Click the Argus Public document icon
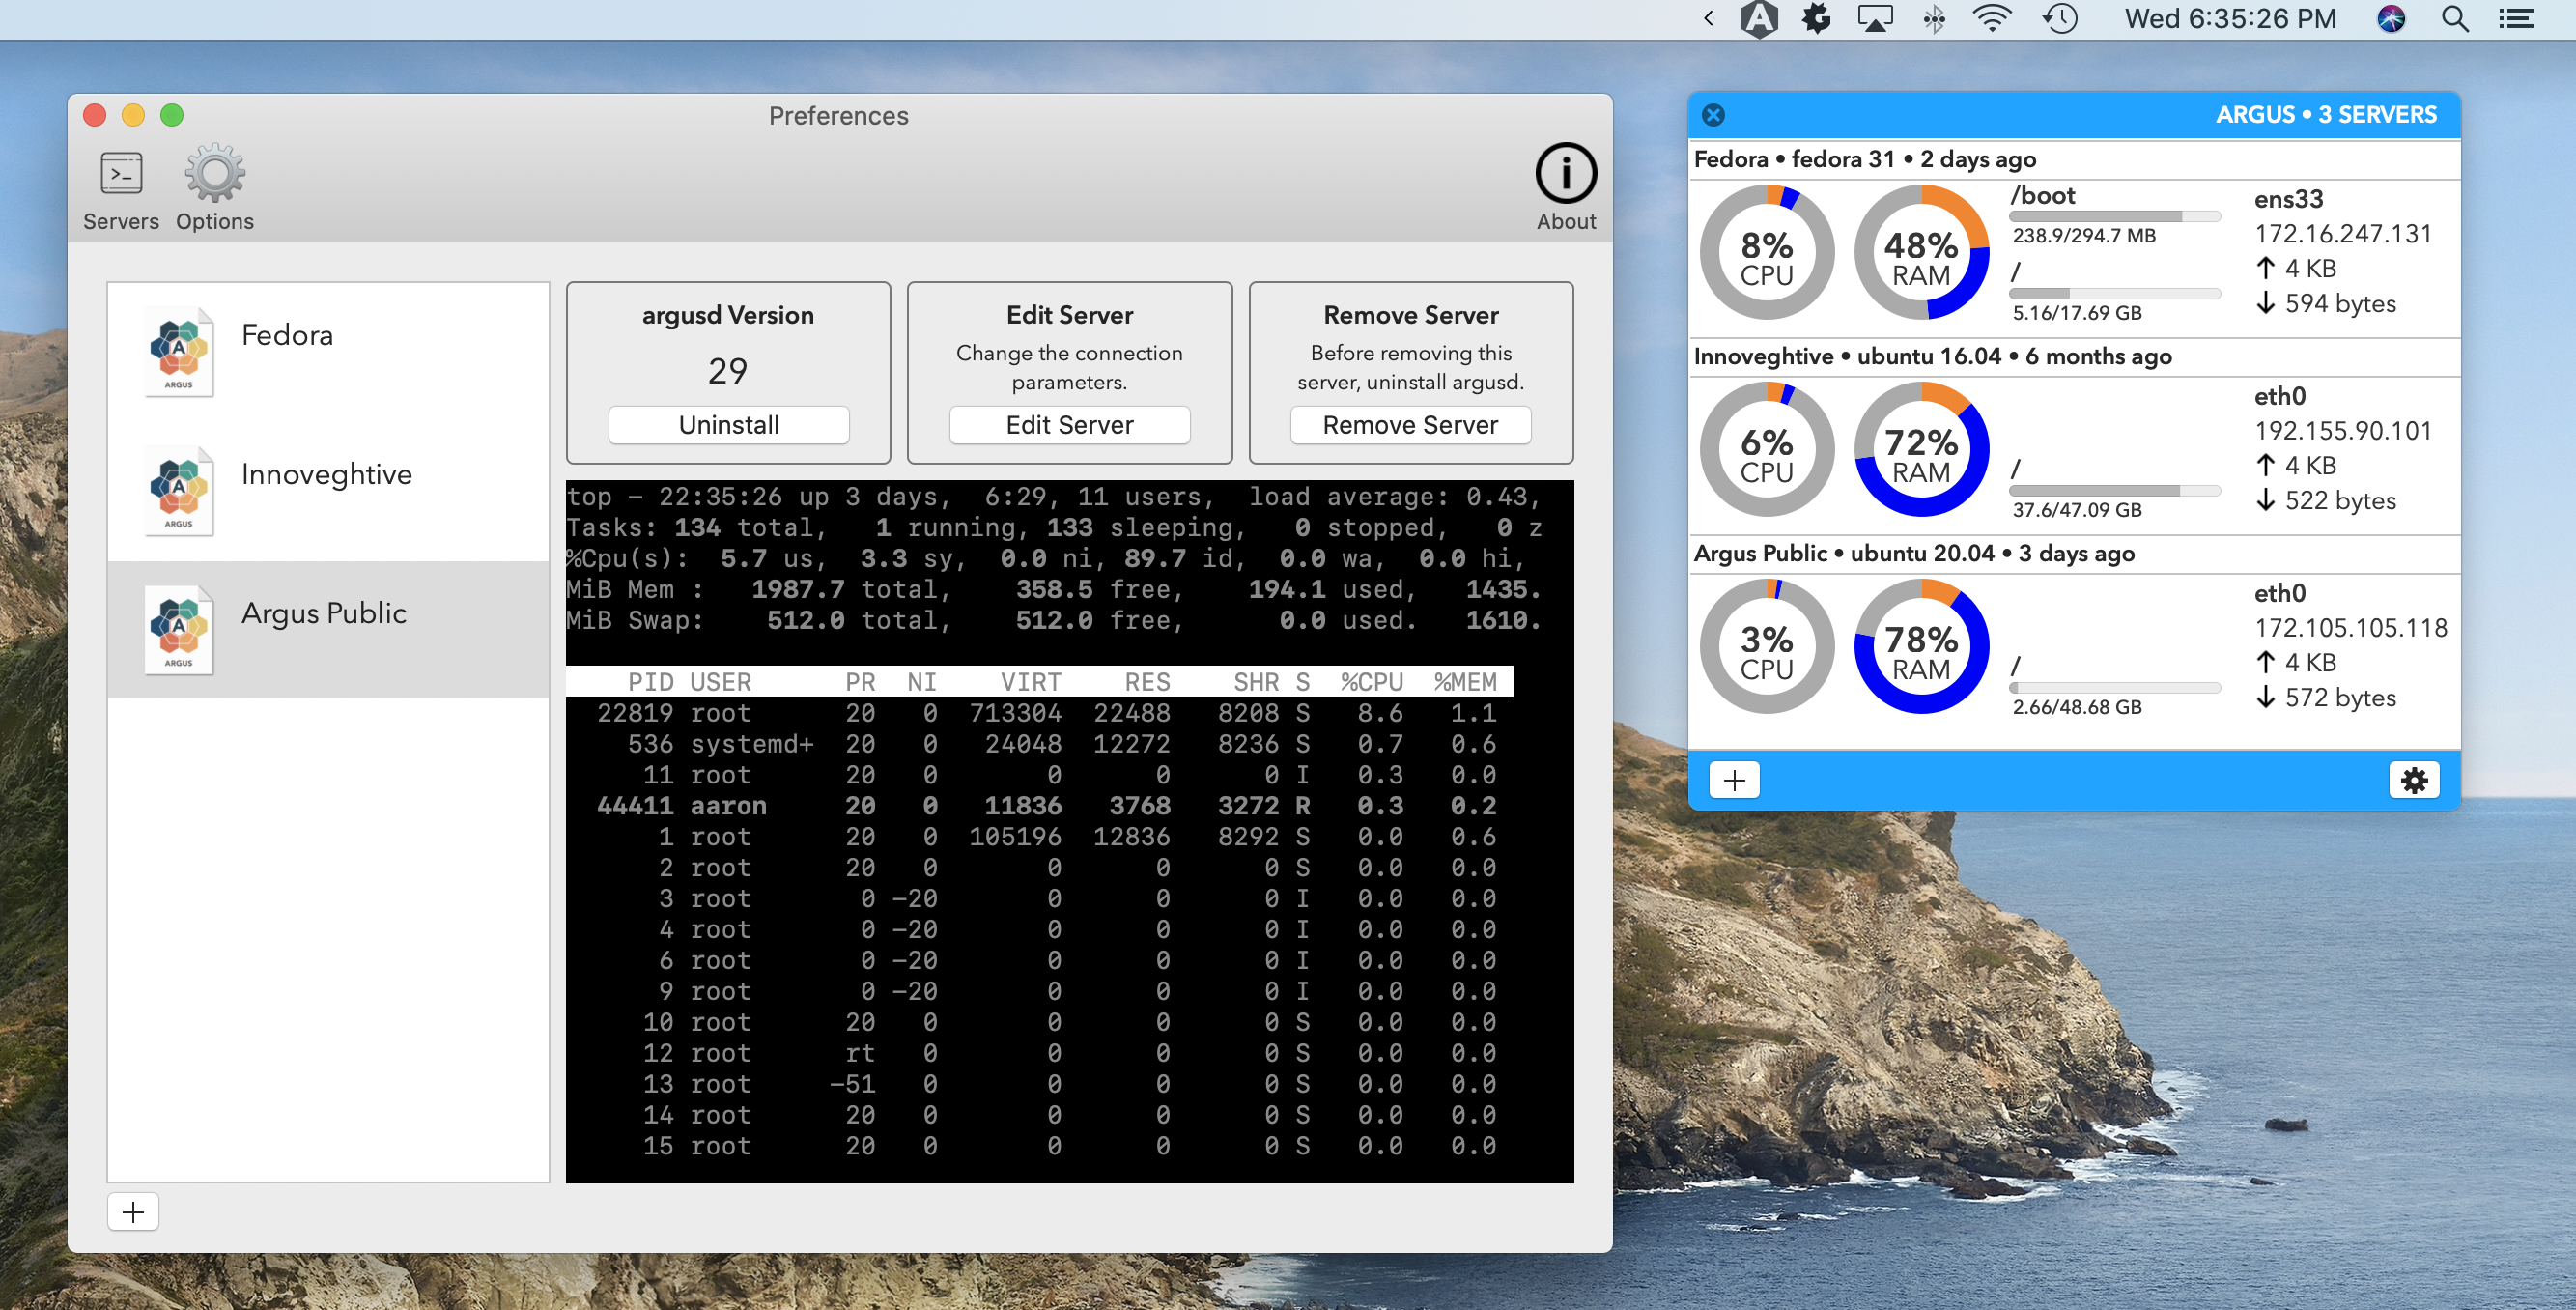Viewport: 2576px width, 1310px height. (179, 630)
